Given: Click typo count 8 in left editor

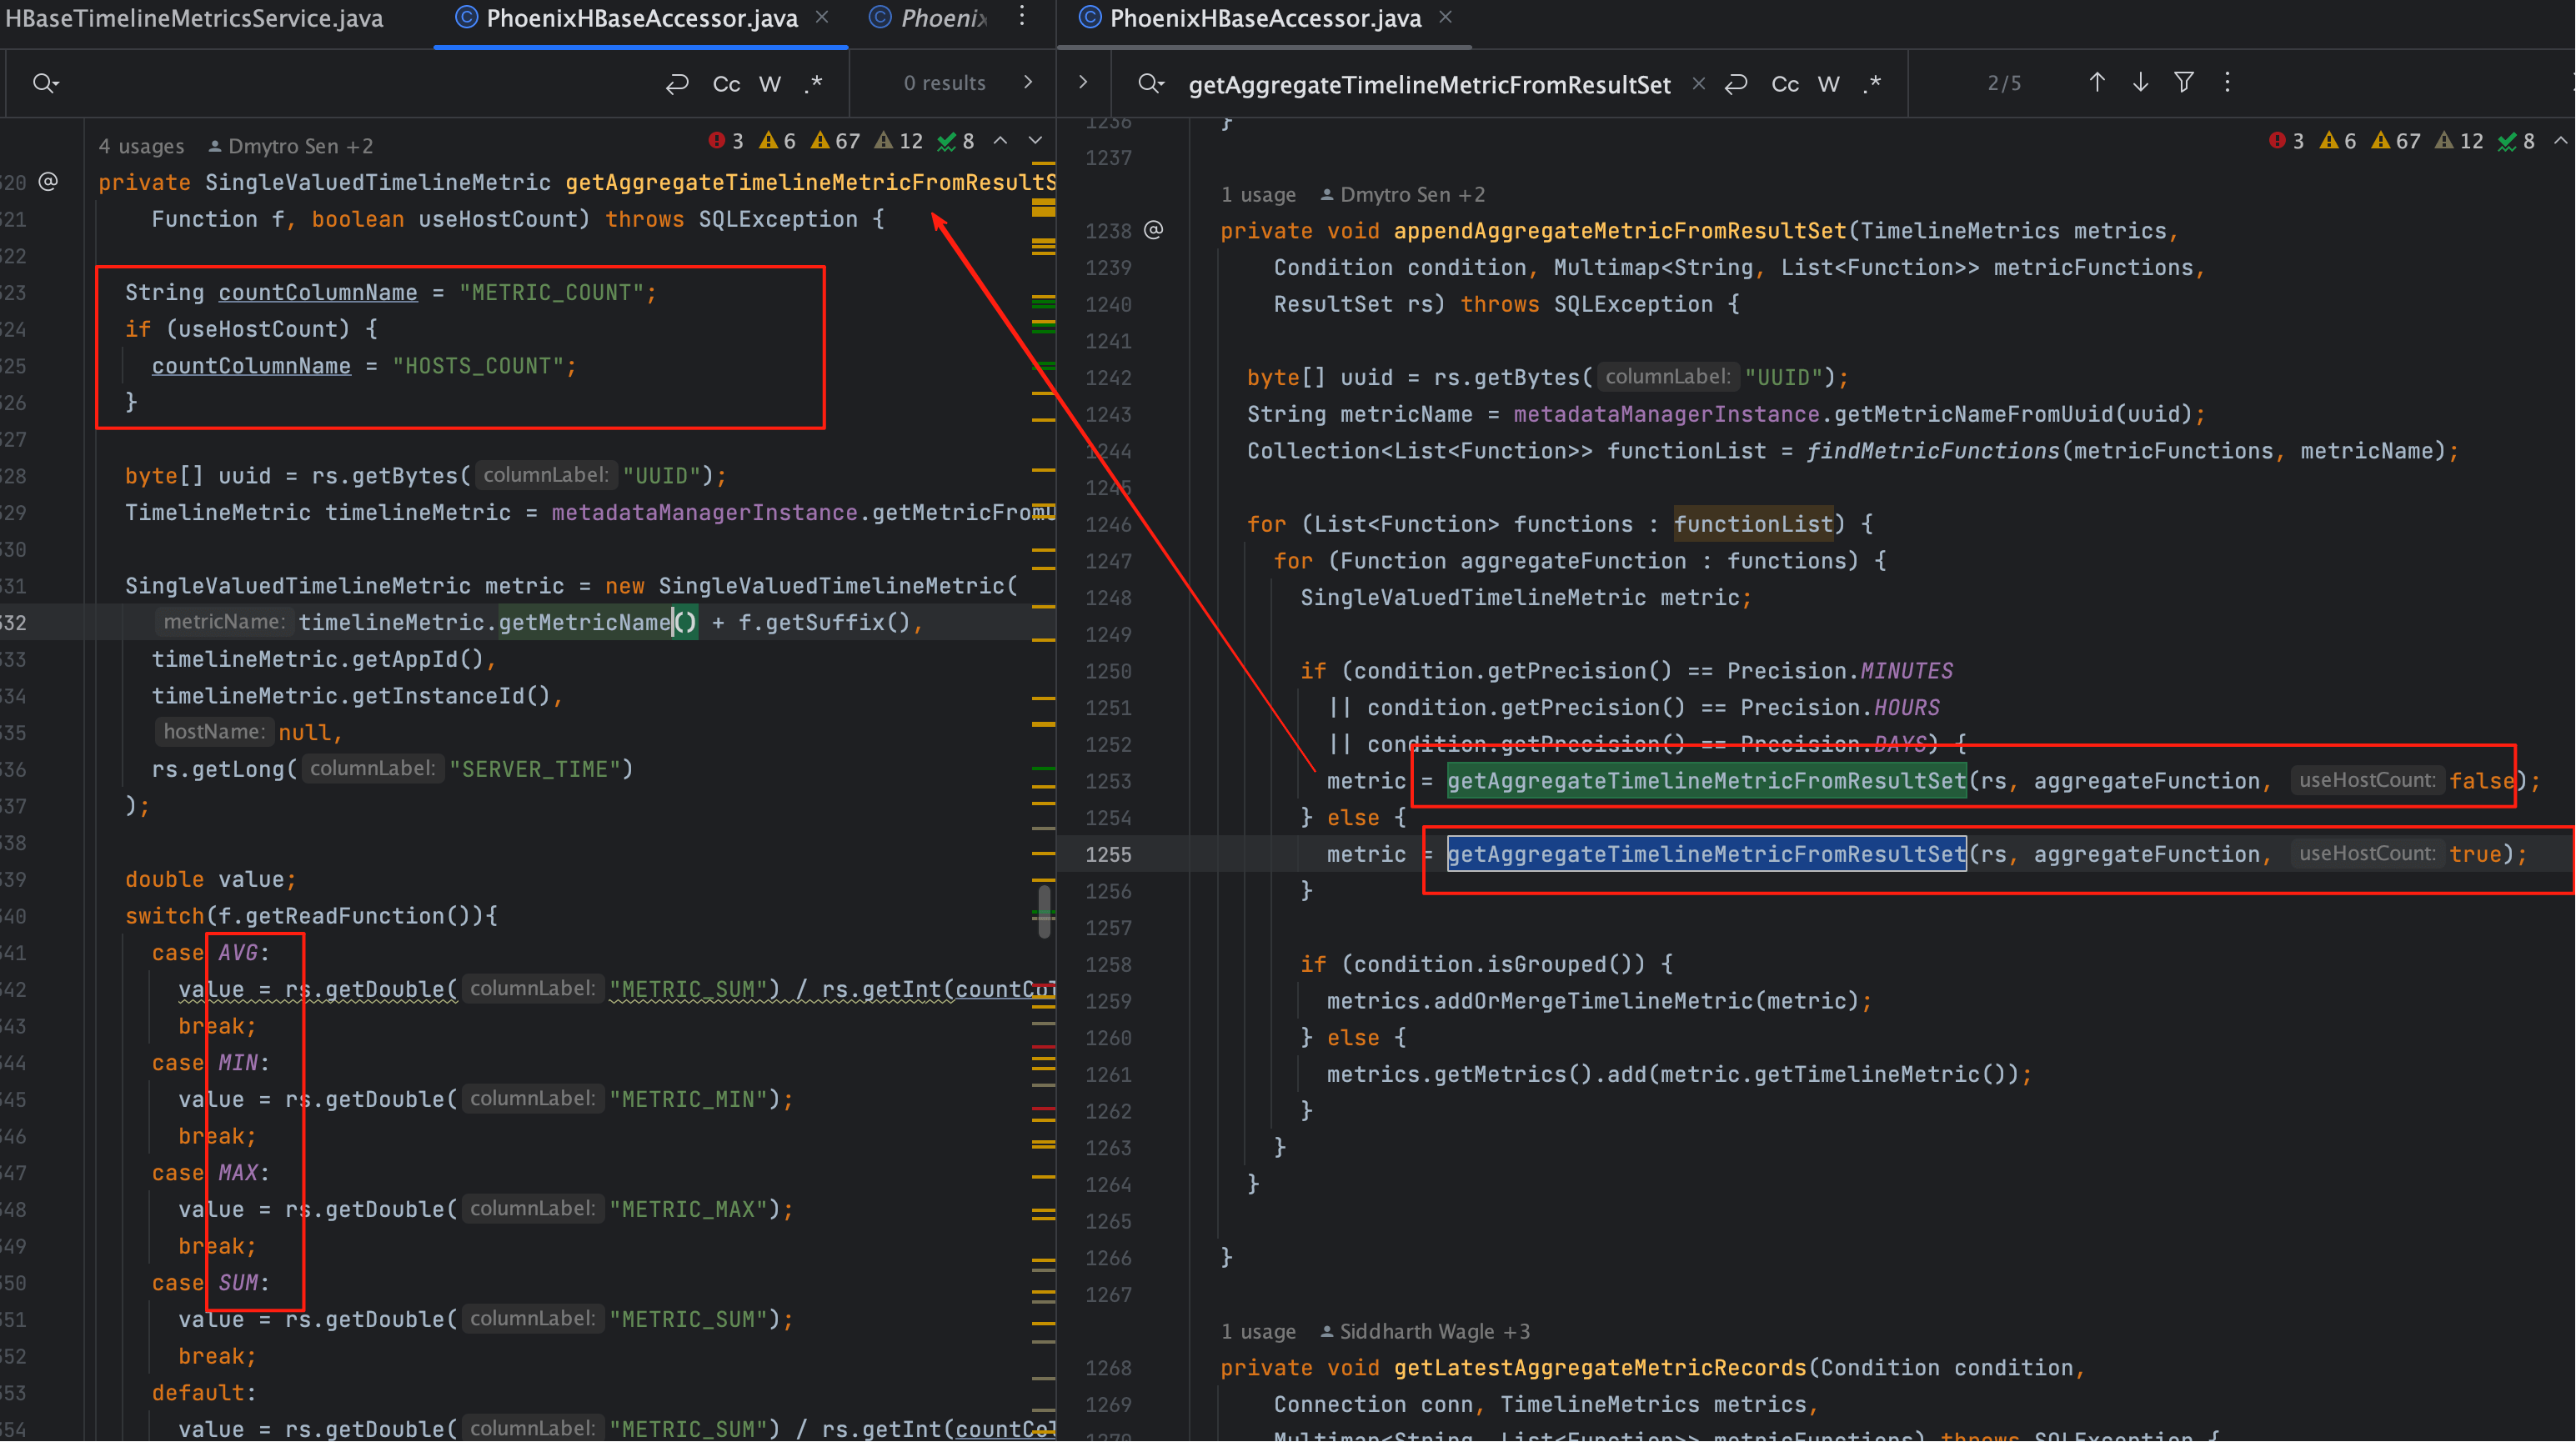Looking at the screenshot, I should click(956, 141).
